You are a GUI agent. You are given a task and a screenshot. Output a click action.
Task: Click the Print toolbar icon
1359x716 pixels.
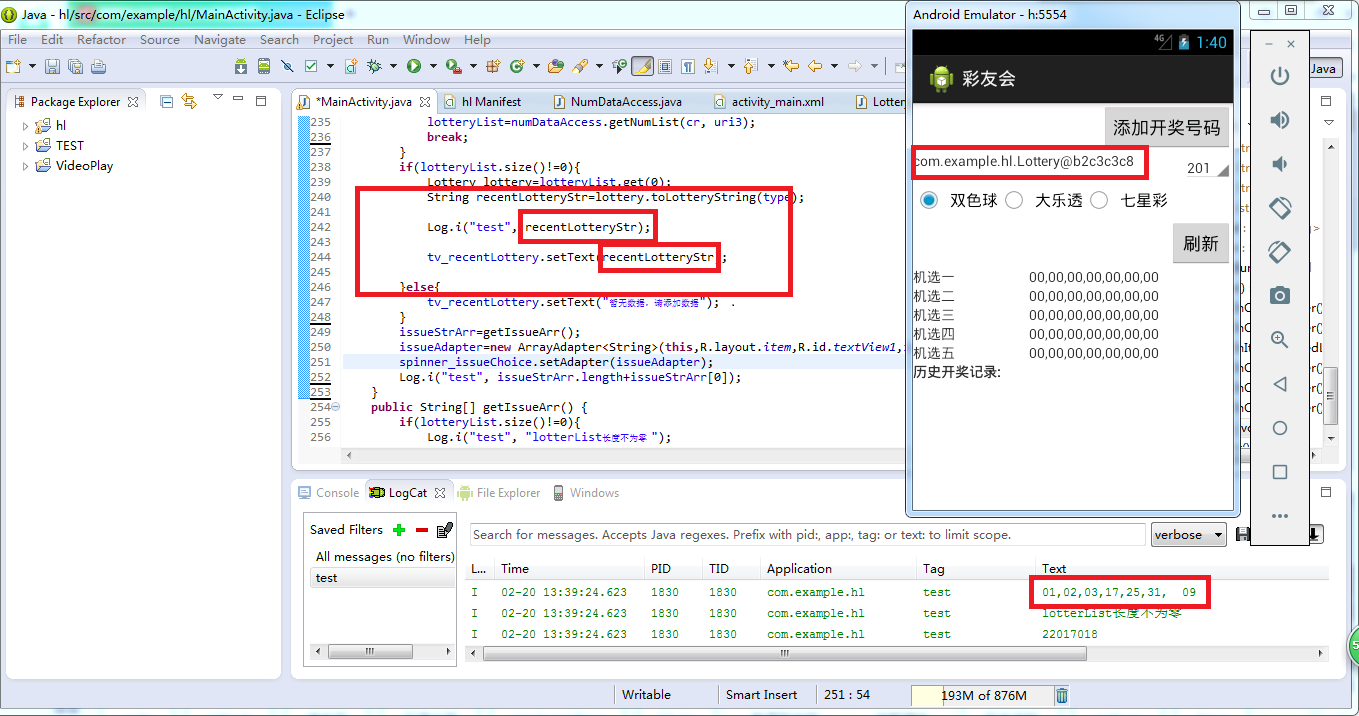pos(98,67)
